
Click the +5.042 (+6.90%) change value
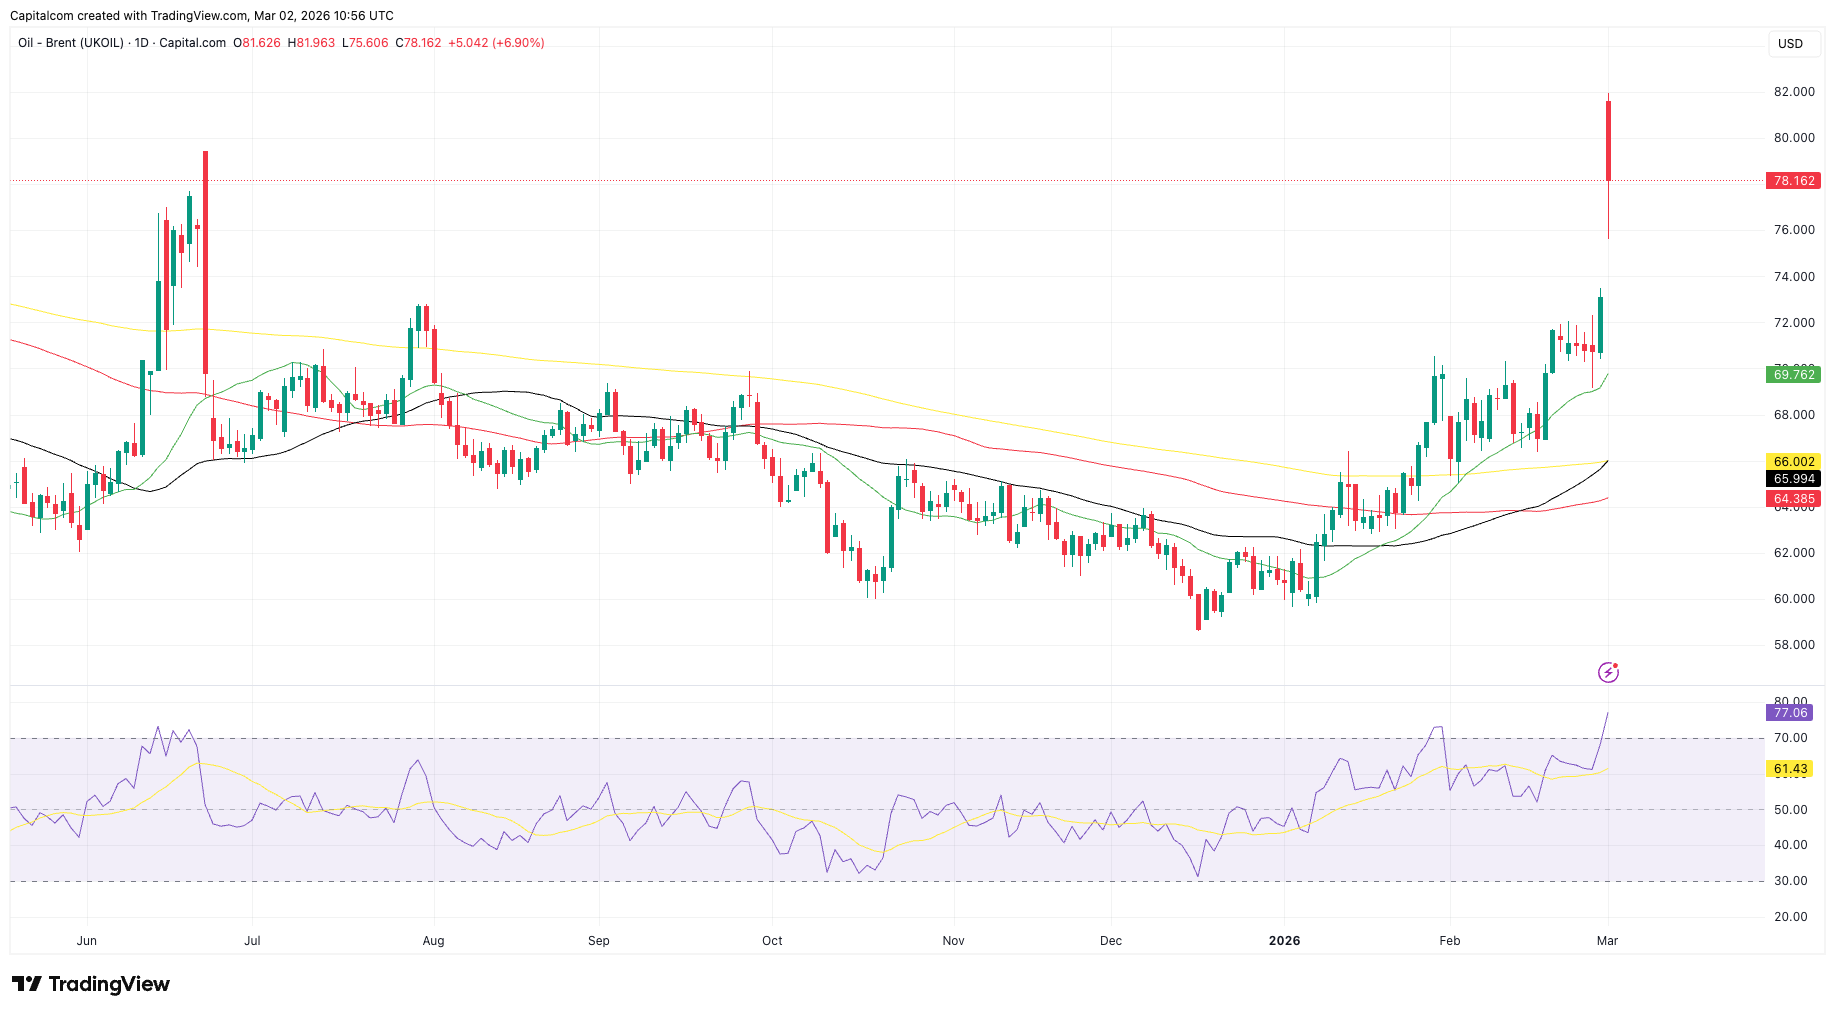[496, 43]
